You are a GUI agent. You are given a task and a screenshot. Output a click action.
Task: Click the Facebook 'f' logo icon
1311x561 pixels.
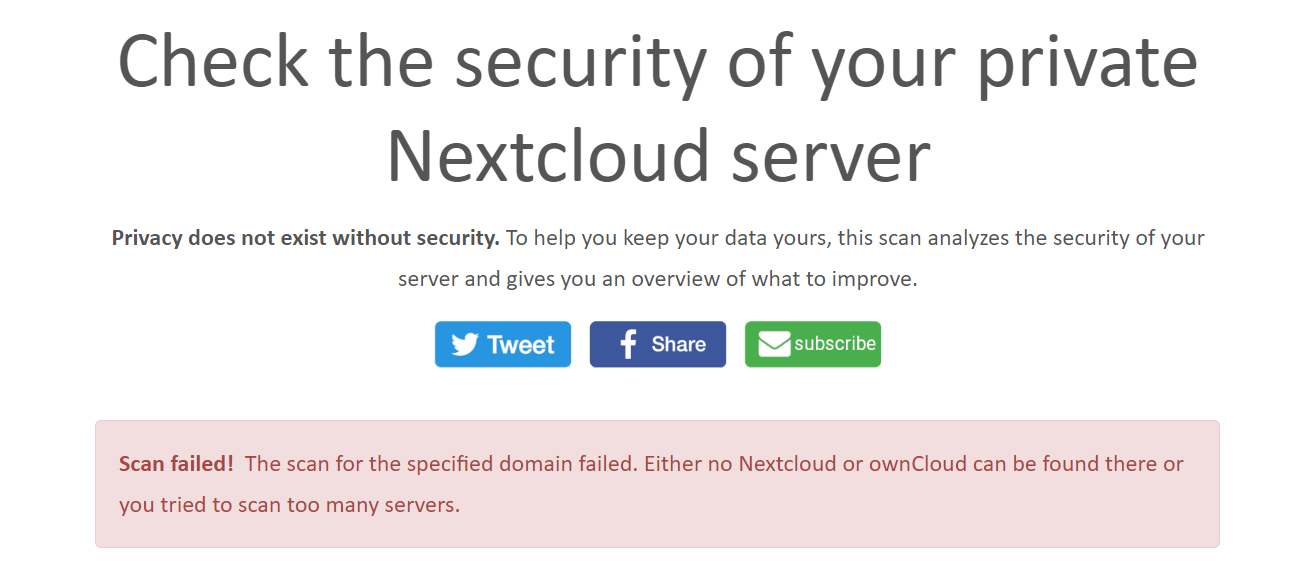point(628,345)
